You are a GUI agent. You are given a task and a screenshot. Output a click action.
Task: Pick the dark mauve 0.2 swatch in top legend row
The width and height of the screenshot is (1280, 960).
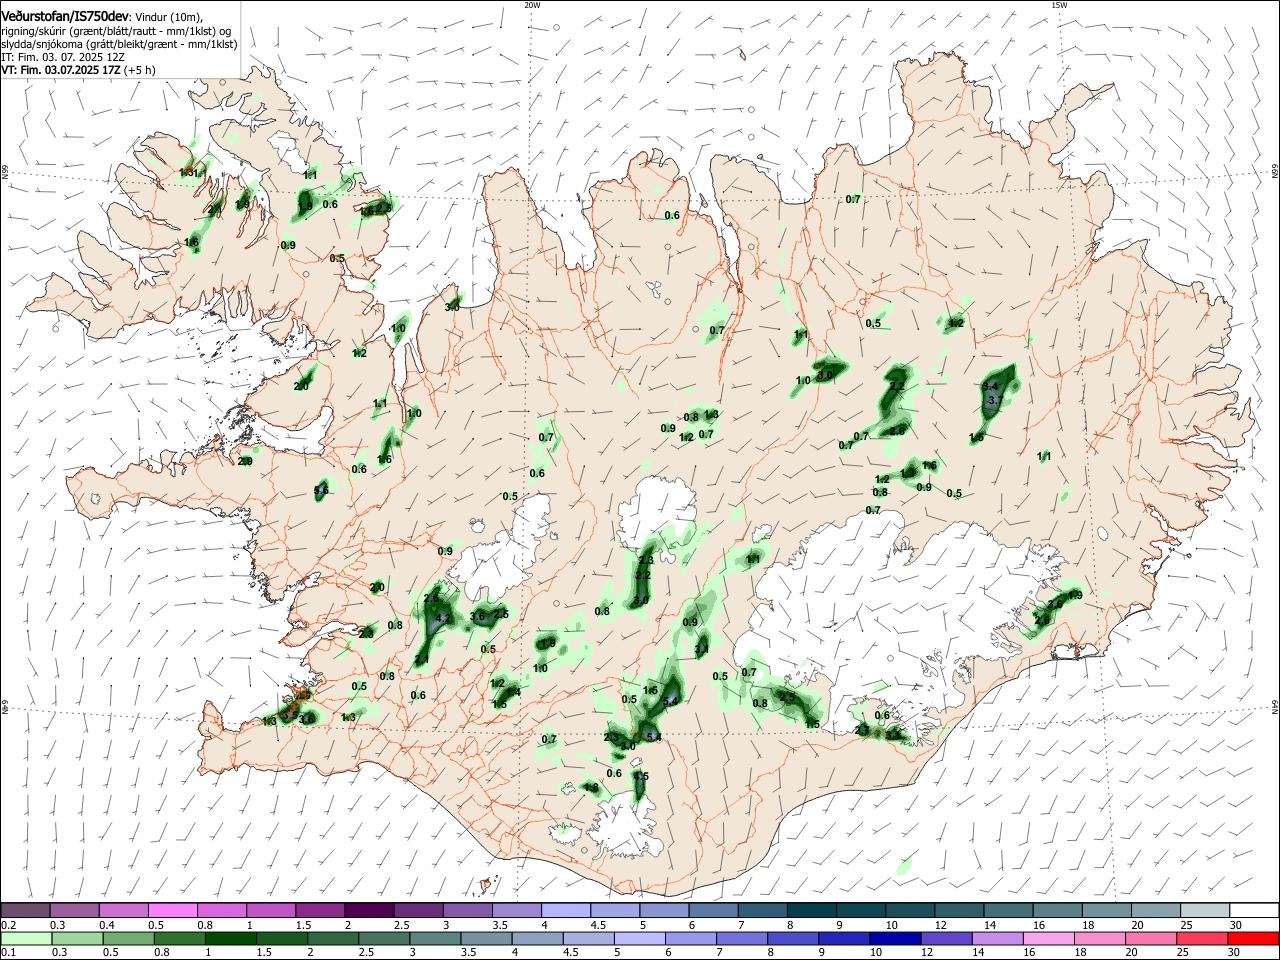pos(25,910)
